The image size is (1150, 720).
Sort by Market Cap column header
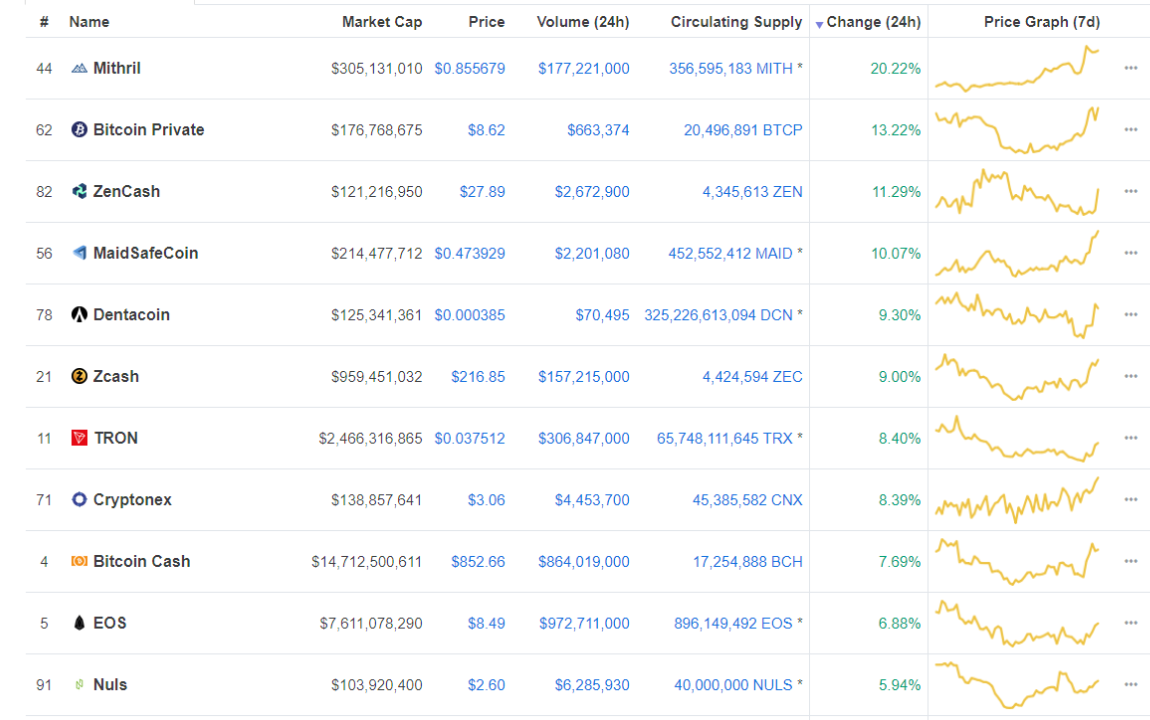pos(382,22)
